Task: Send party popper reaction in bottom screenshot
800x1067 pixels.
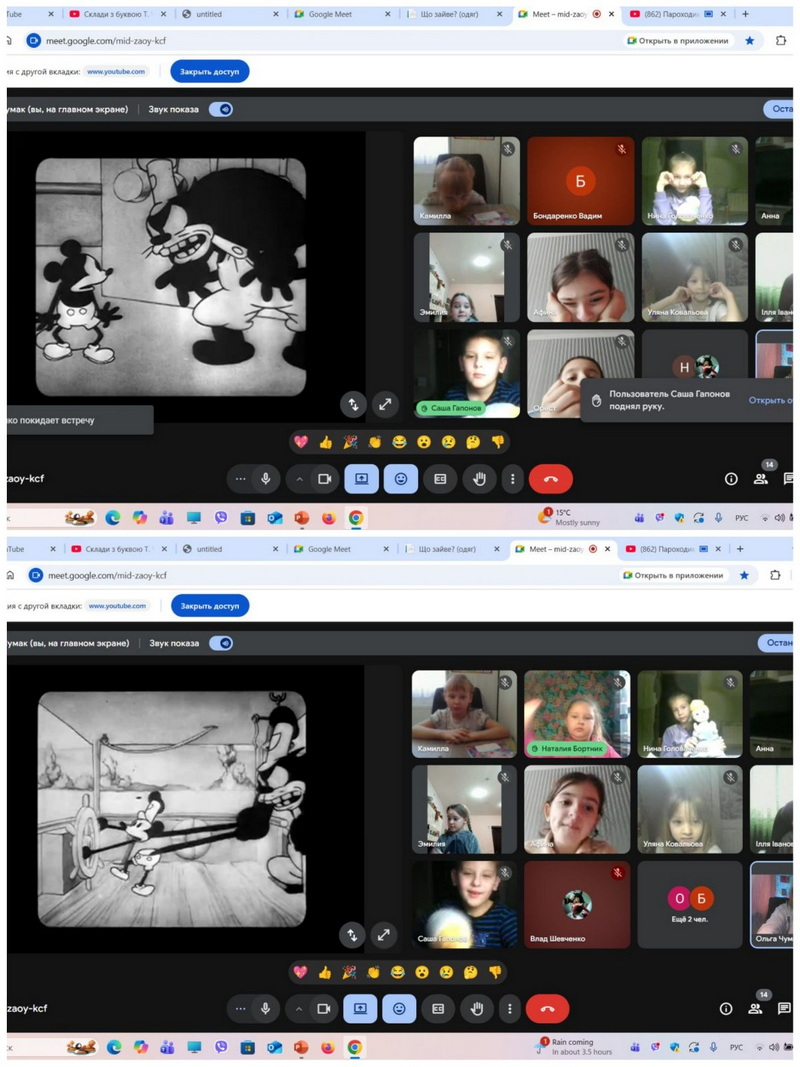Action: 349,972
